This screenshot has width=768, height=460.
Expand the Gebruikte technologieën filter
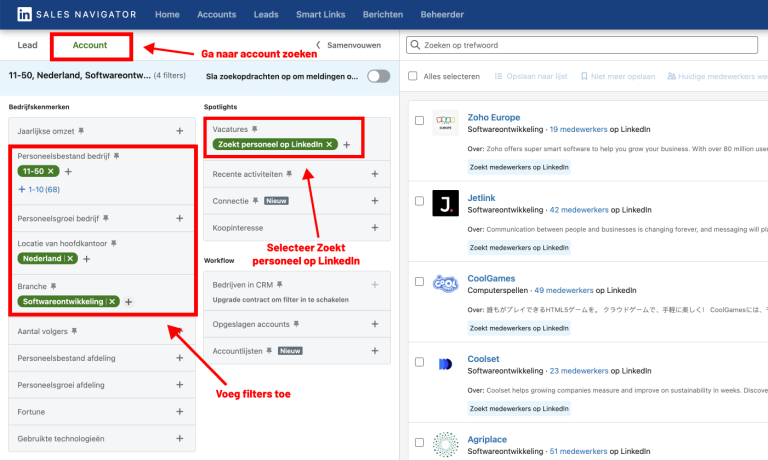click(x=180, y=438)
